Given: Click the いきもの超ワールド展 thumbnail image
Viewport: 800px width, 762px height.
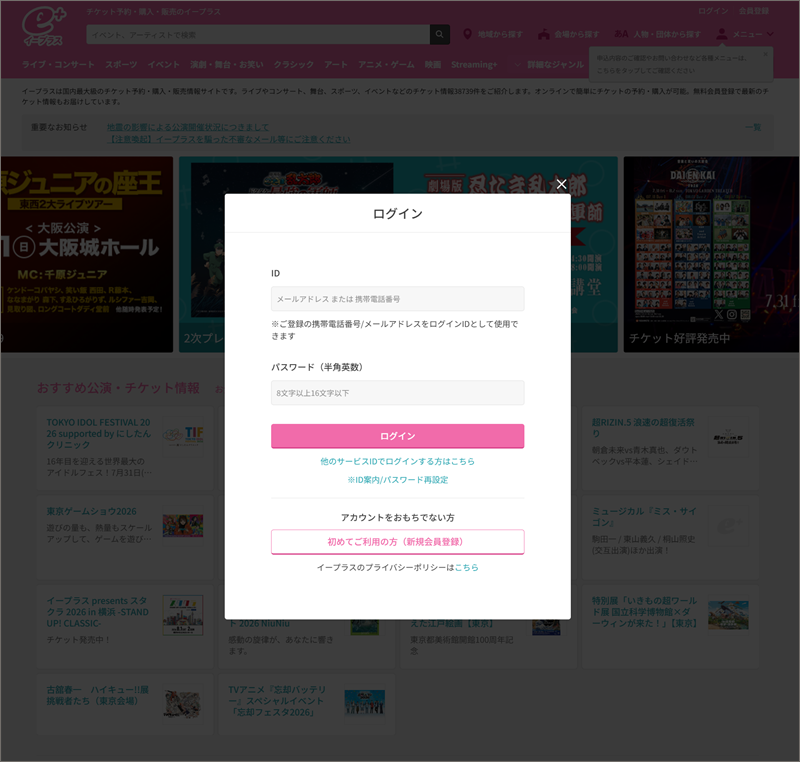Looking at the screenshot, I should pos(728,615).
